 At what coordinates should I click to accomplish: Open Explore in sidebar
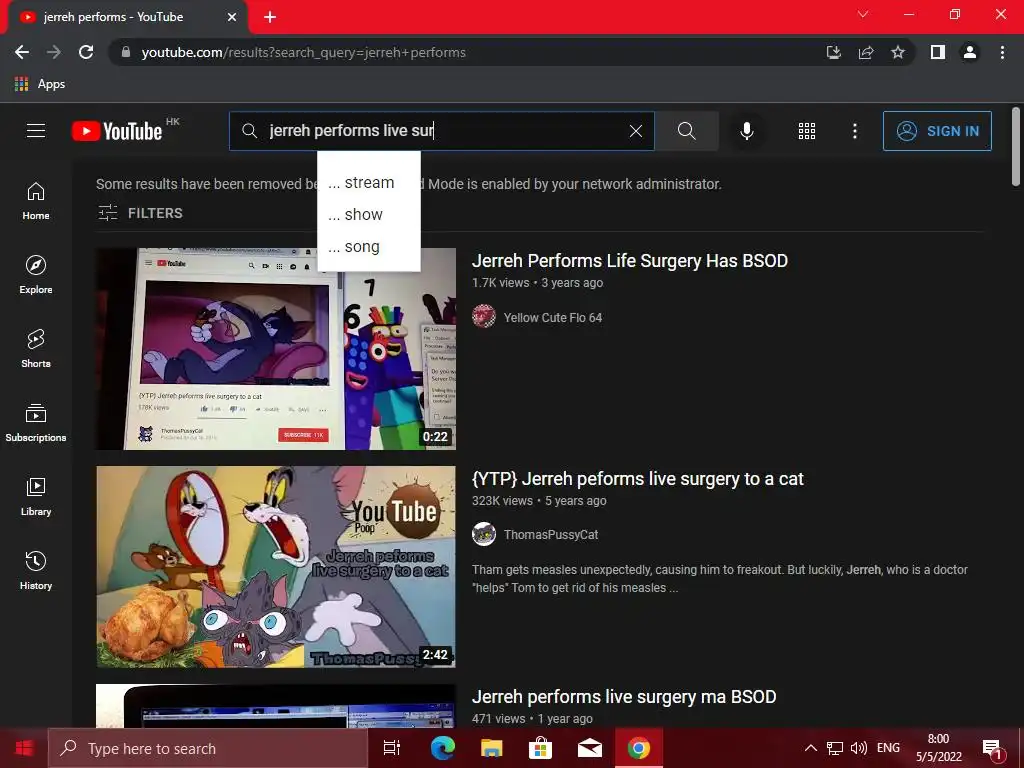click(x=36, y=275)
